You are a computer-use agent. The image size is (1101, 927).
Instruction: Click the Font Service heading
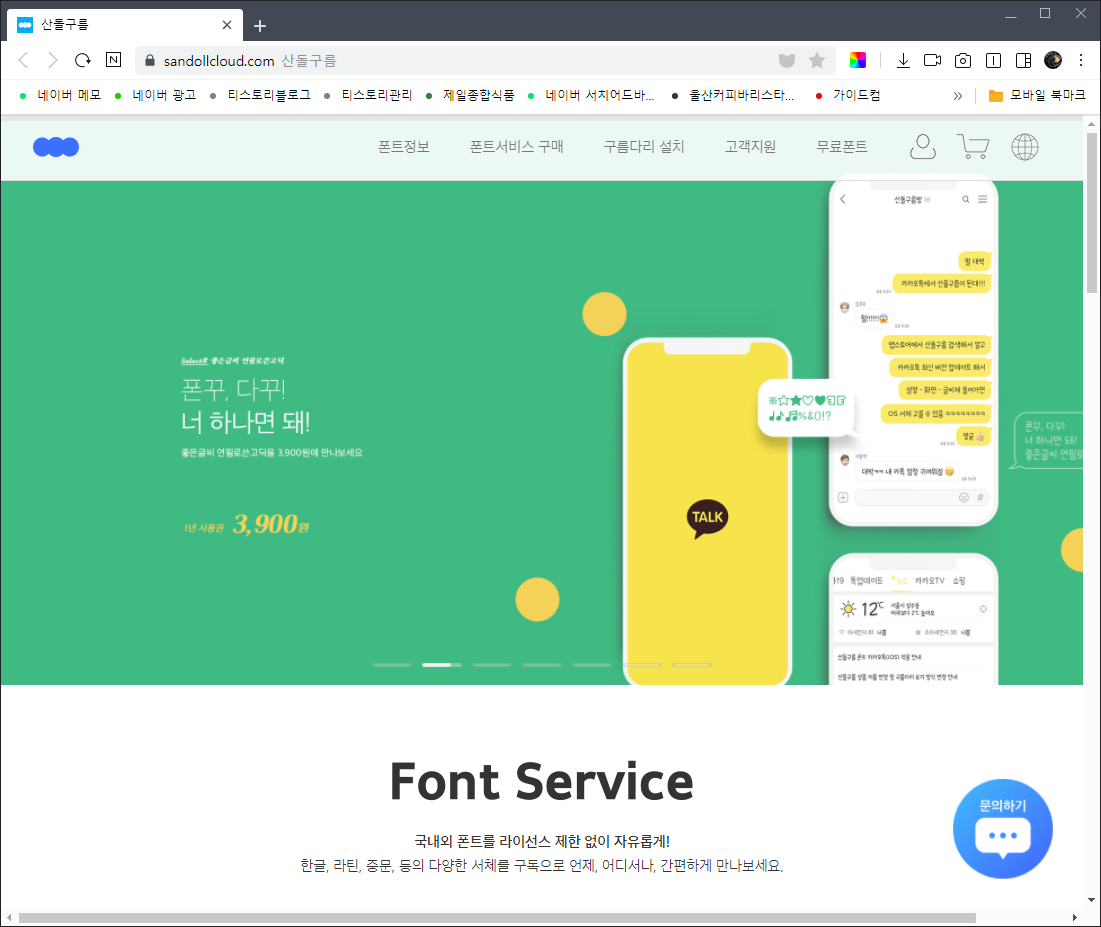541,782
